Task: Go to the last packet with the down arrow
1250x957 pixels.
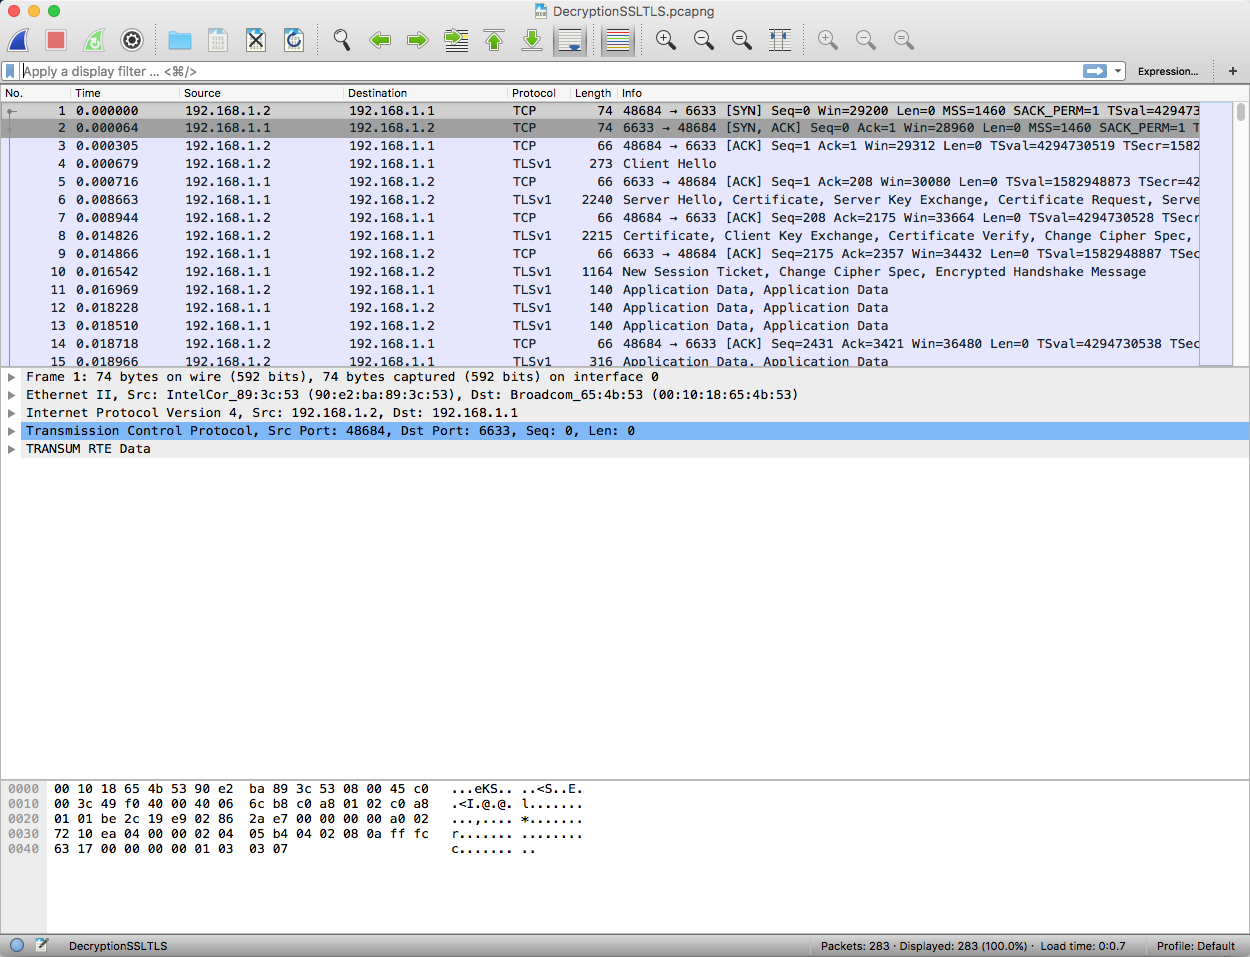Action: click(x=532, y=40)
